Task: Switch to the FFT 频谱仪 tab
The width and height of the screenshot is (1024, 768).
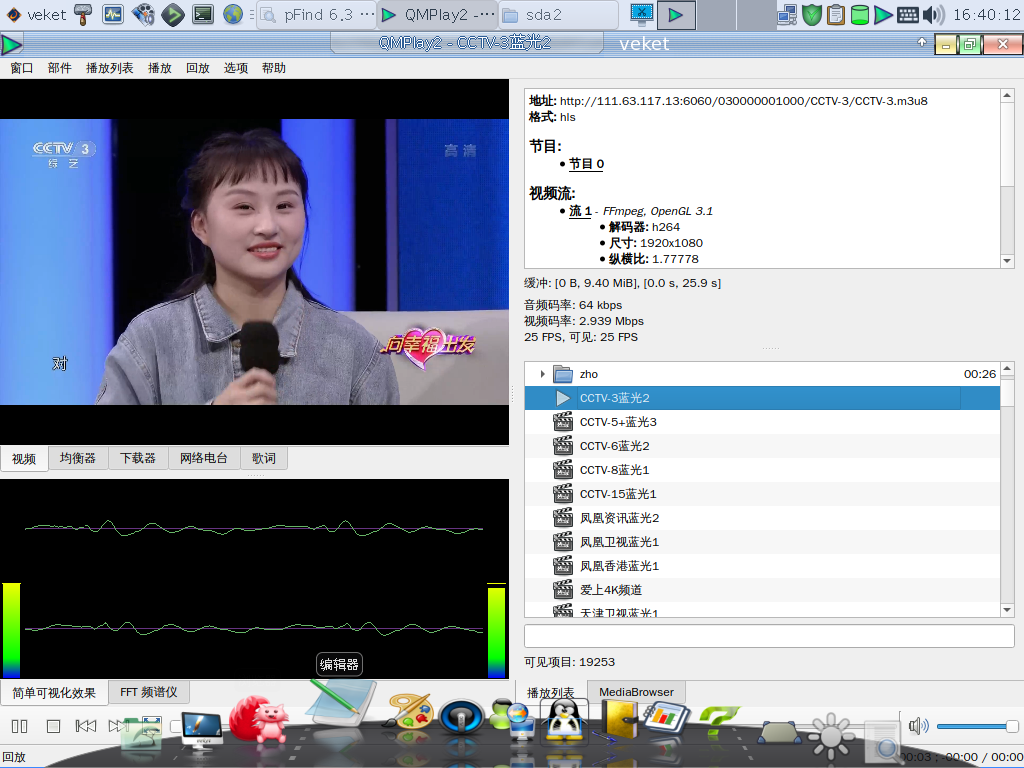Action: coord(149,692)
